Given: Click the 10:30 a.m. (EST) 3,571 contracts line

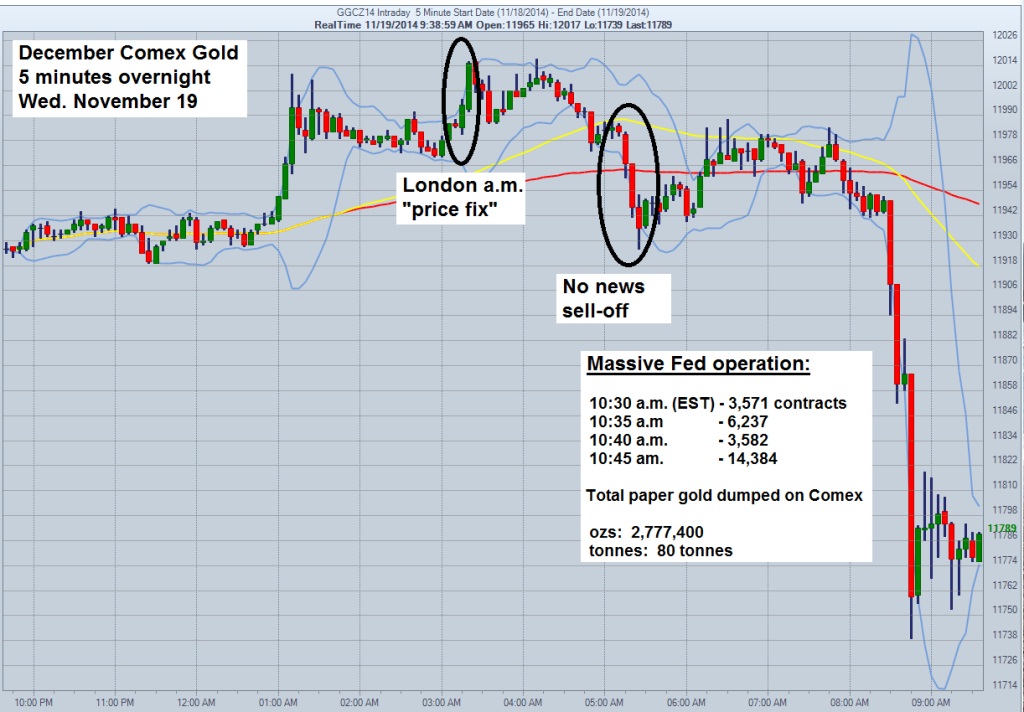Looking at the screenshot, I should (x=717, y=403).
